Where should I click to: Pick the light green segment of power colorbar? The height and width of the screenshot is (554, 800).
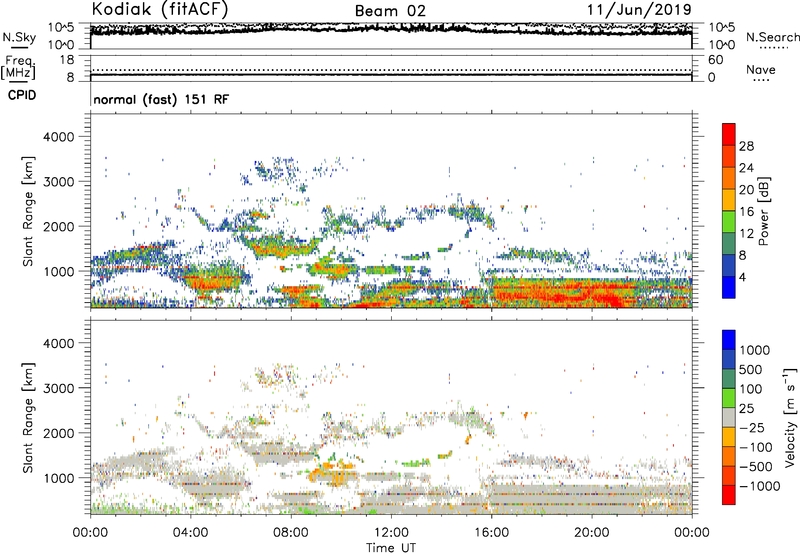(729, 222)
